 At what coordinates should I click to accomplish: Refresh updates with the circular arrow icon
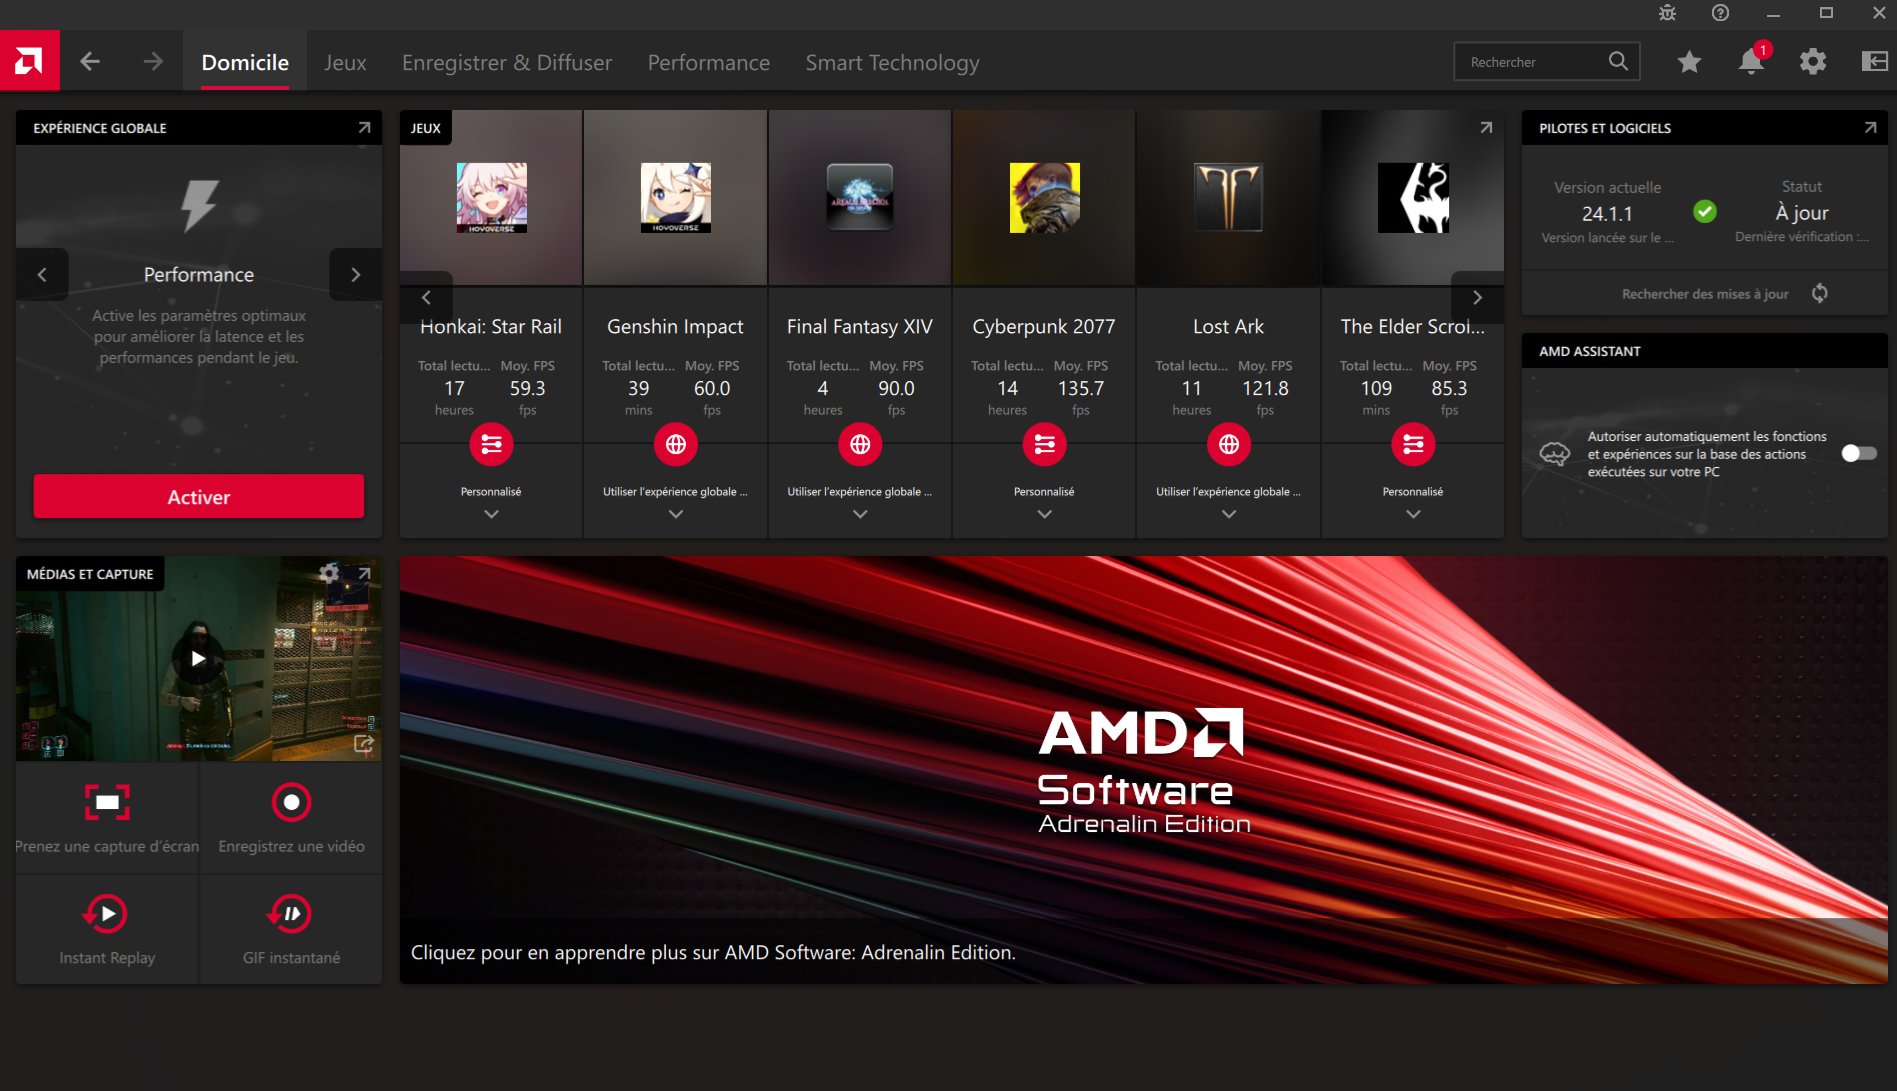tap(1820, 293)
